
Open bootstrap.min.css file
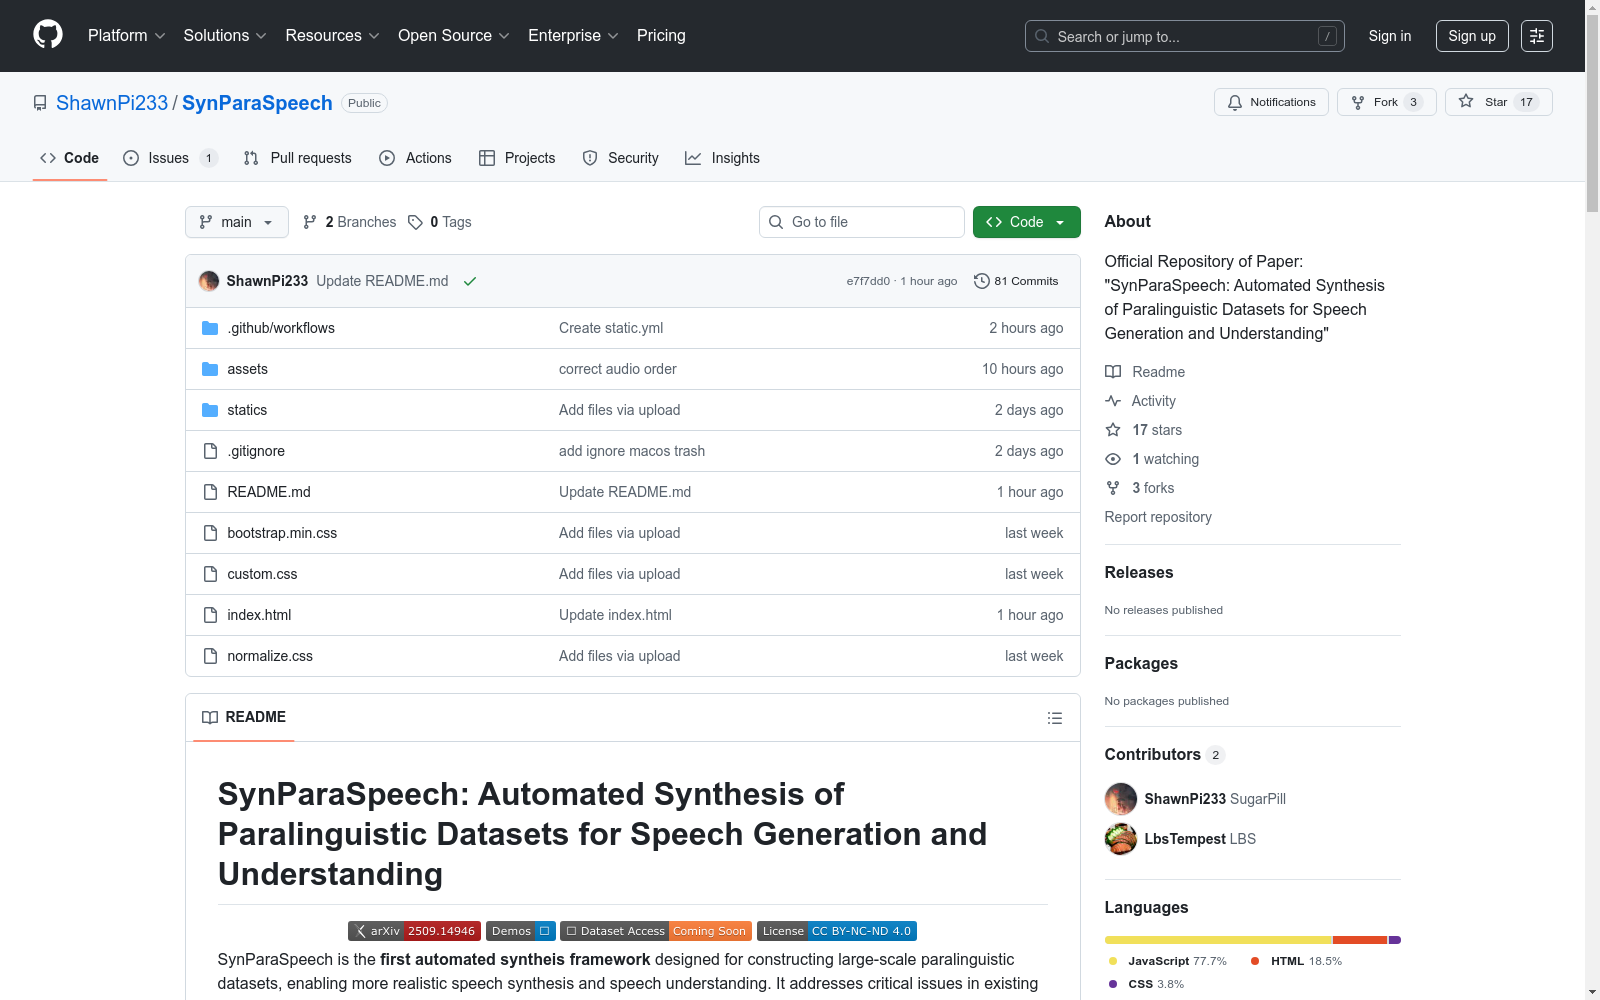282,533
